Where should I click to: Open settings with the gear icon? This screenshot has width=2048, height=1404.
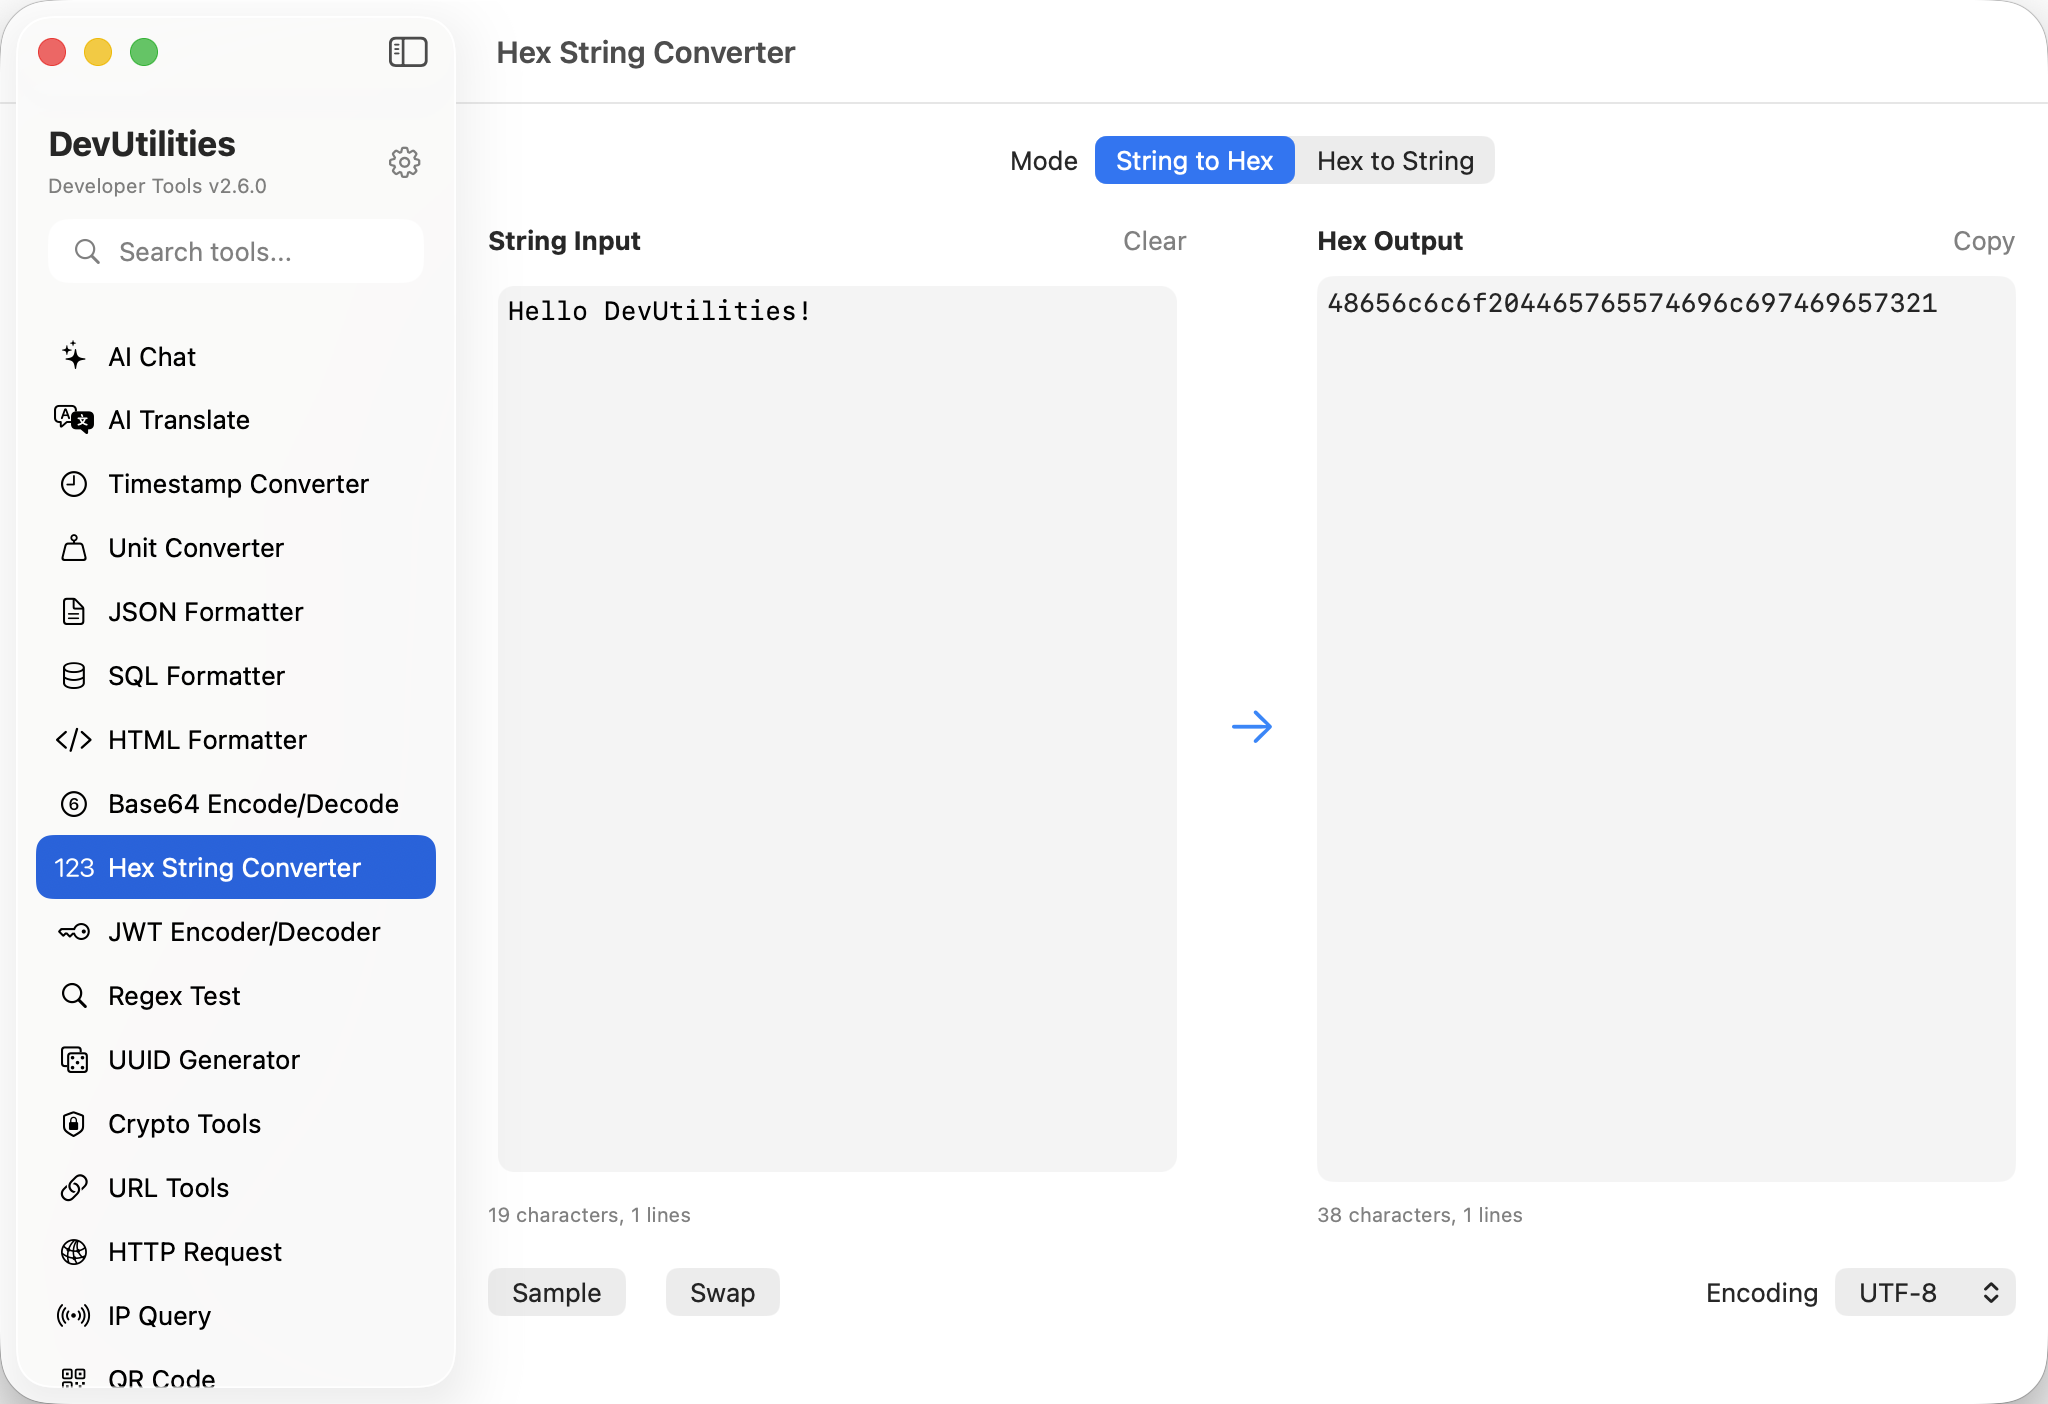click(404, 162)
